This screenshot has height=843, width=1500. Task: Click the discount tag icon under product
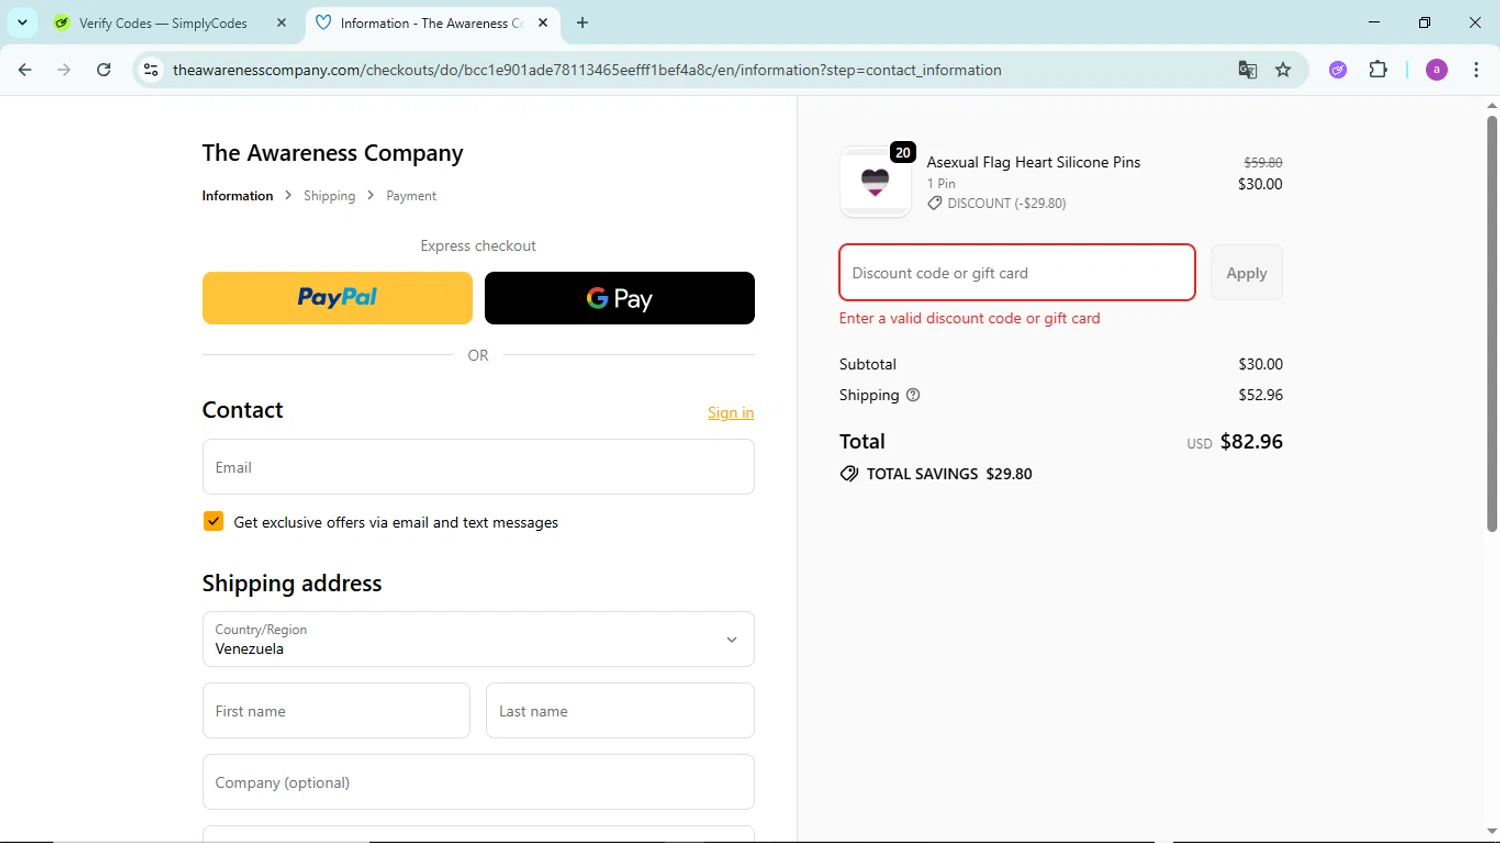(934, 203)
